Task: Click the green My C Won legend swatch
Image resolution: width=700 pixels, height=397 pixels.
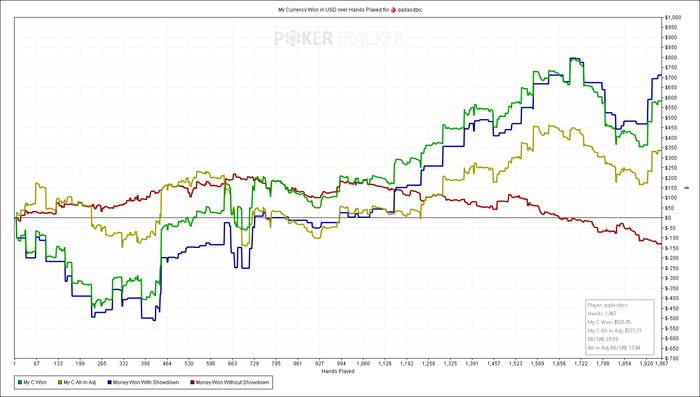Action: point(19,382)
